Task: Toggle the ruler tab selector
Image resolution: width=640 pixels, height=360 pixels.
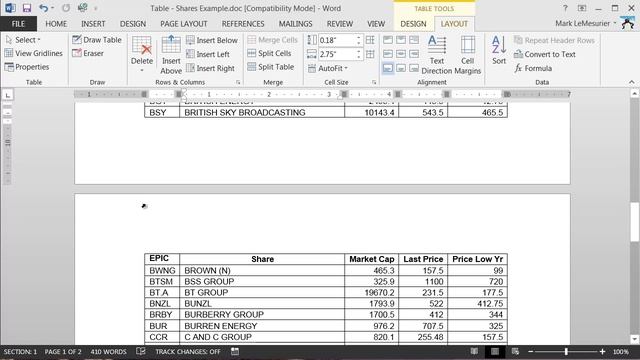Action: (8, 95)
